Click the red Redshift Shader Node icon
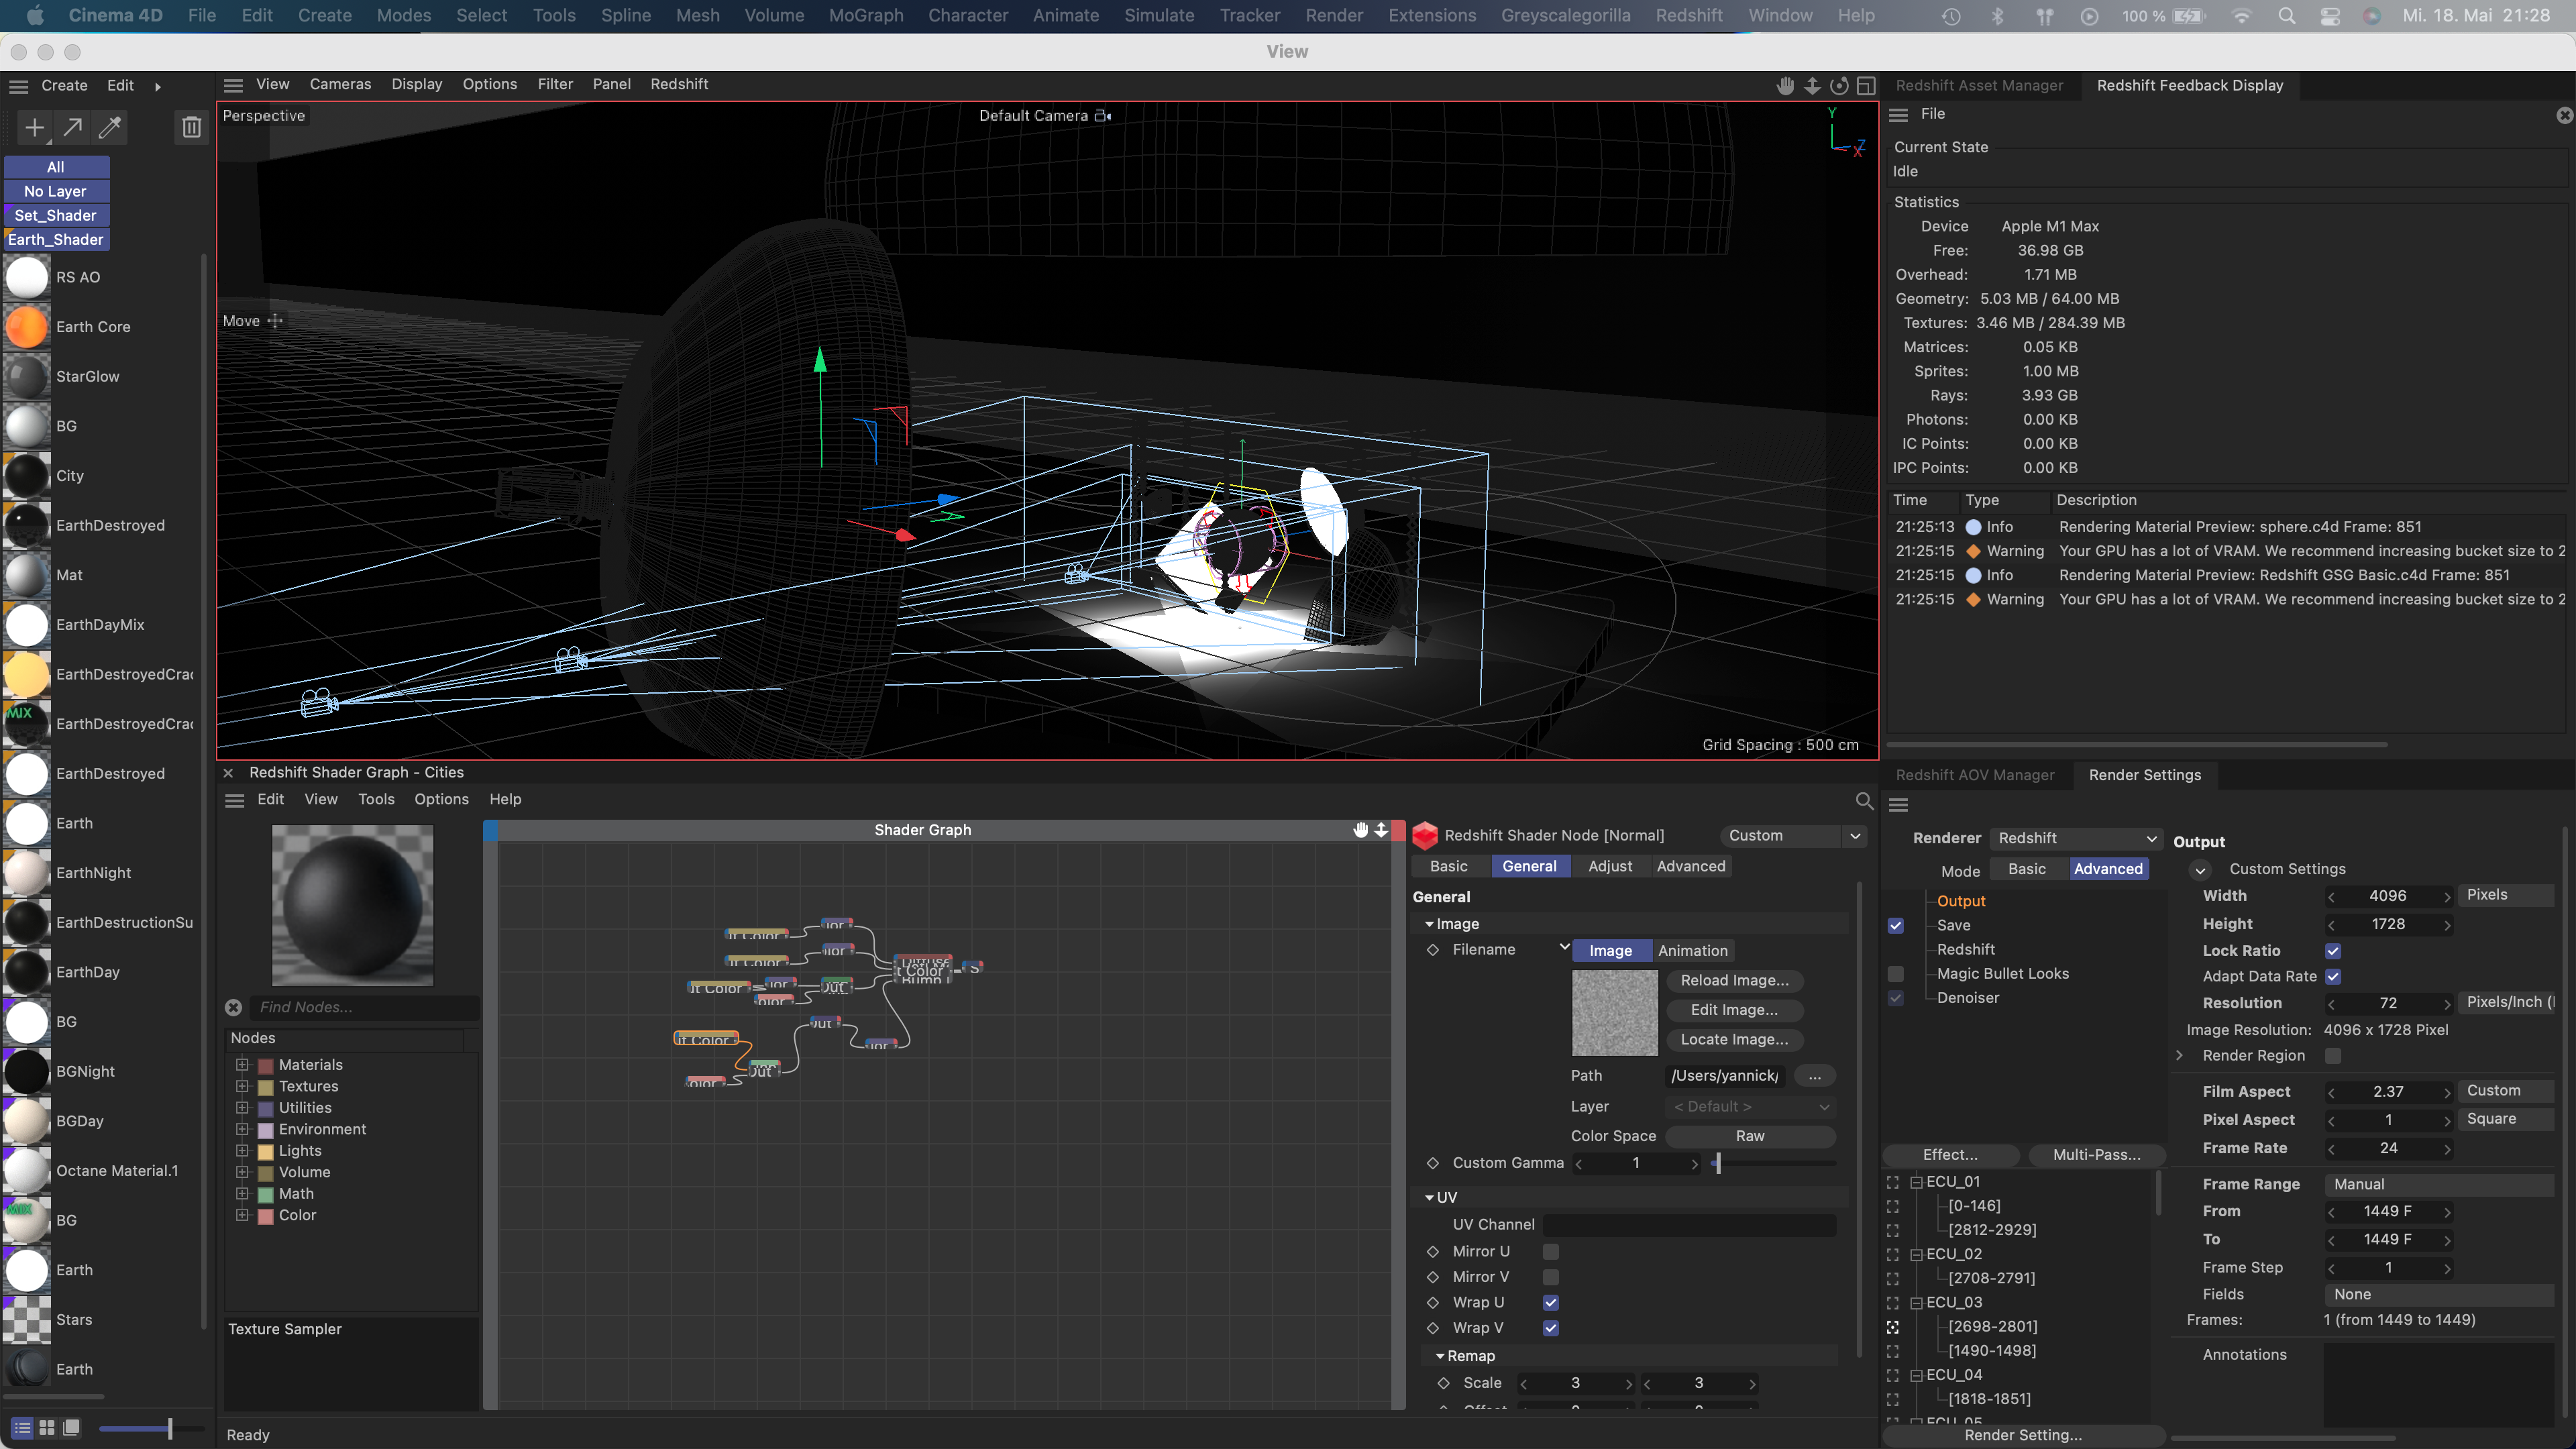Screen dimensions: 2576x1449 1425,835
